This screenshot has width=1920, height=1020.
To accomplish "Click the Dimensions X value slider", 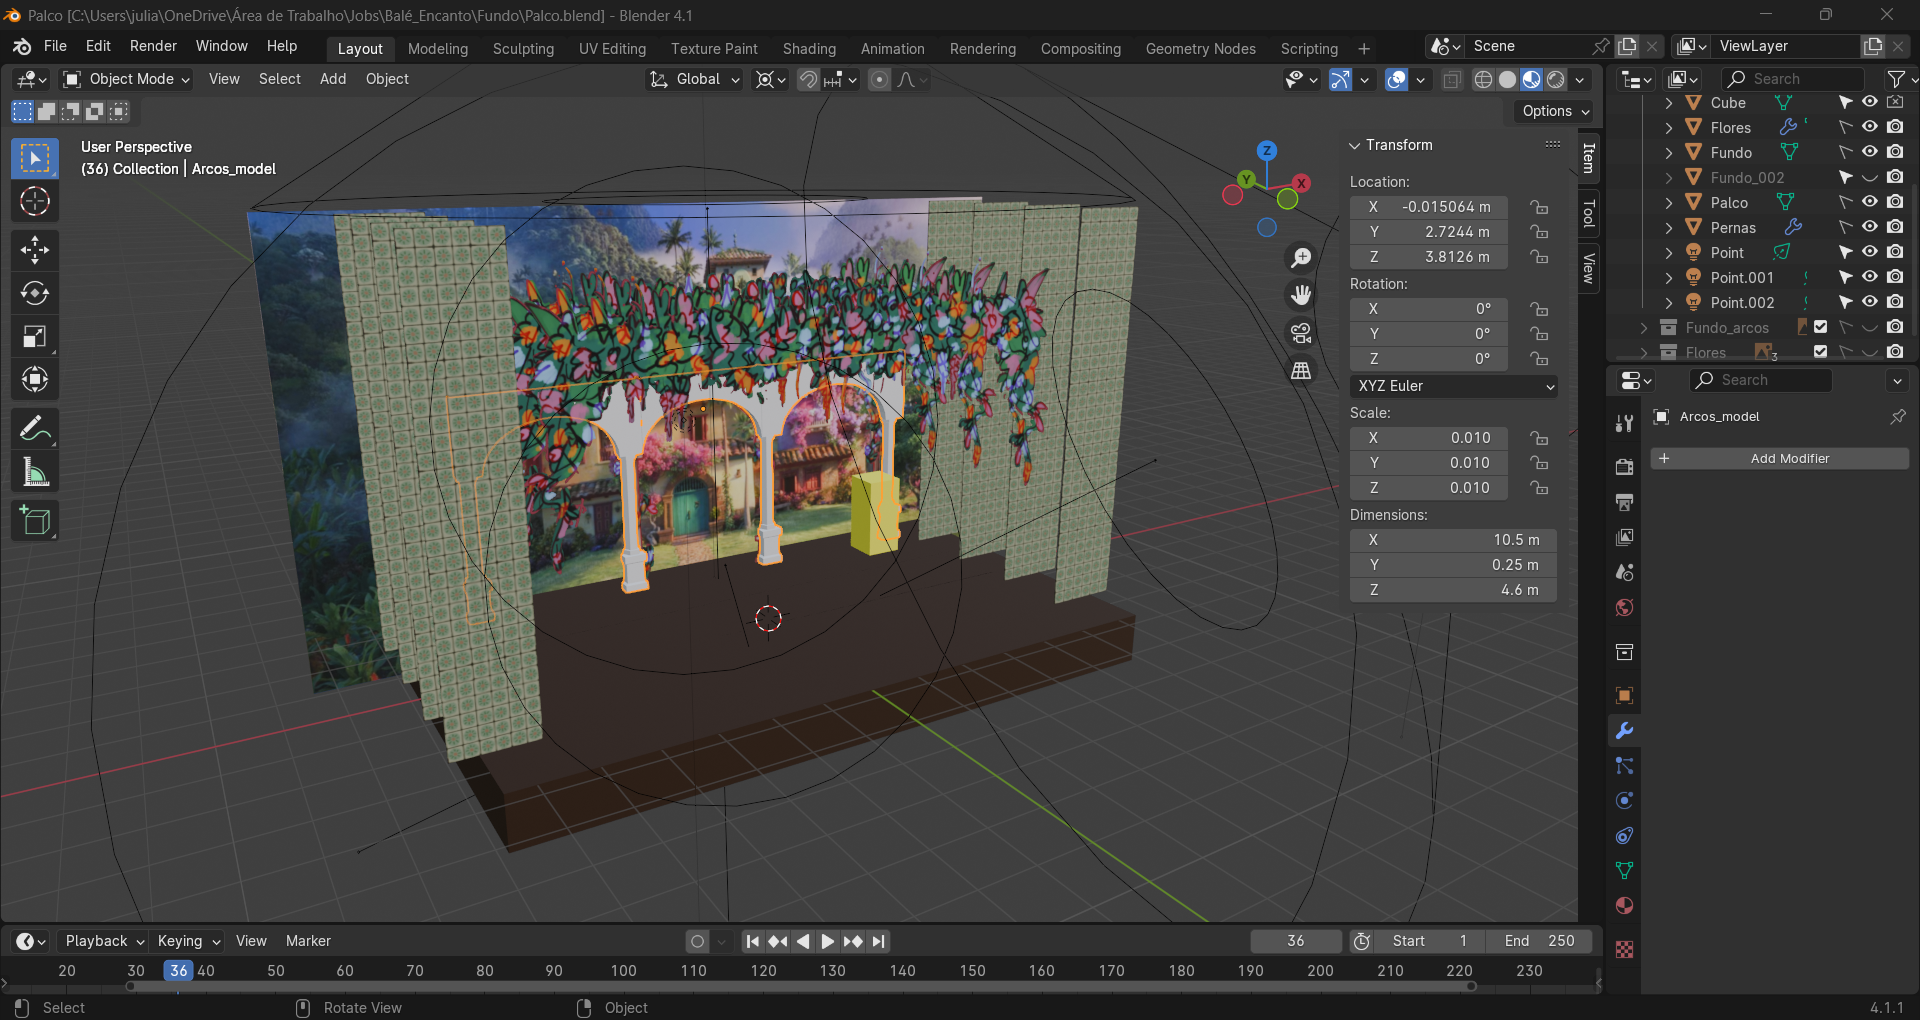I will [1453, 540].
